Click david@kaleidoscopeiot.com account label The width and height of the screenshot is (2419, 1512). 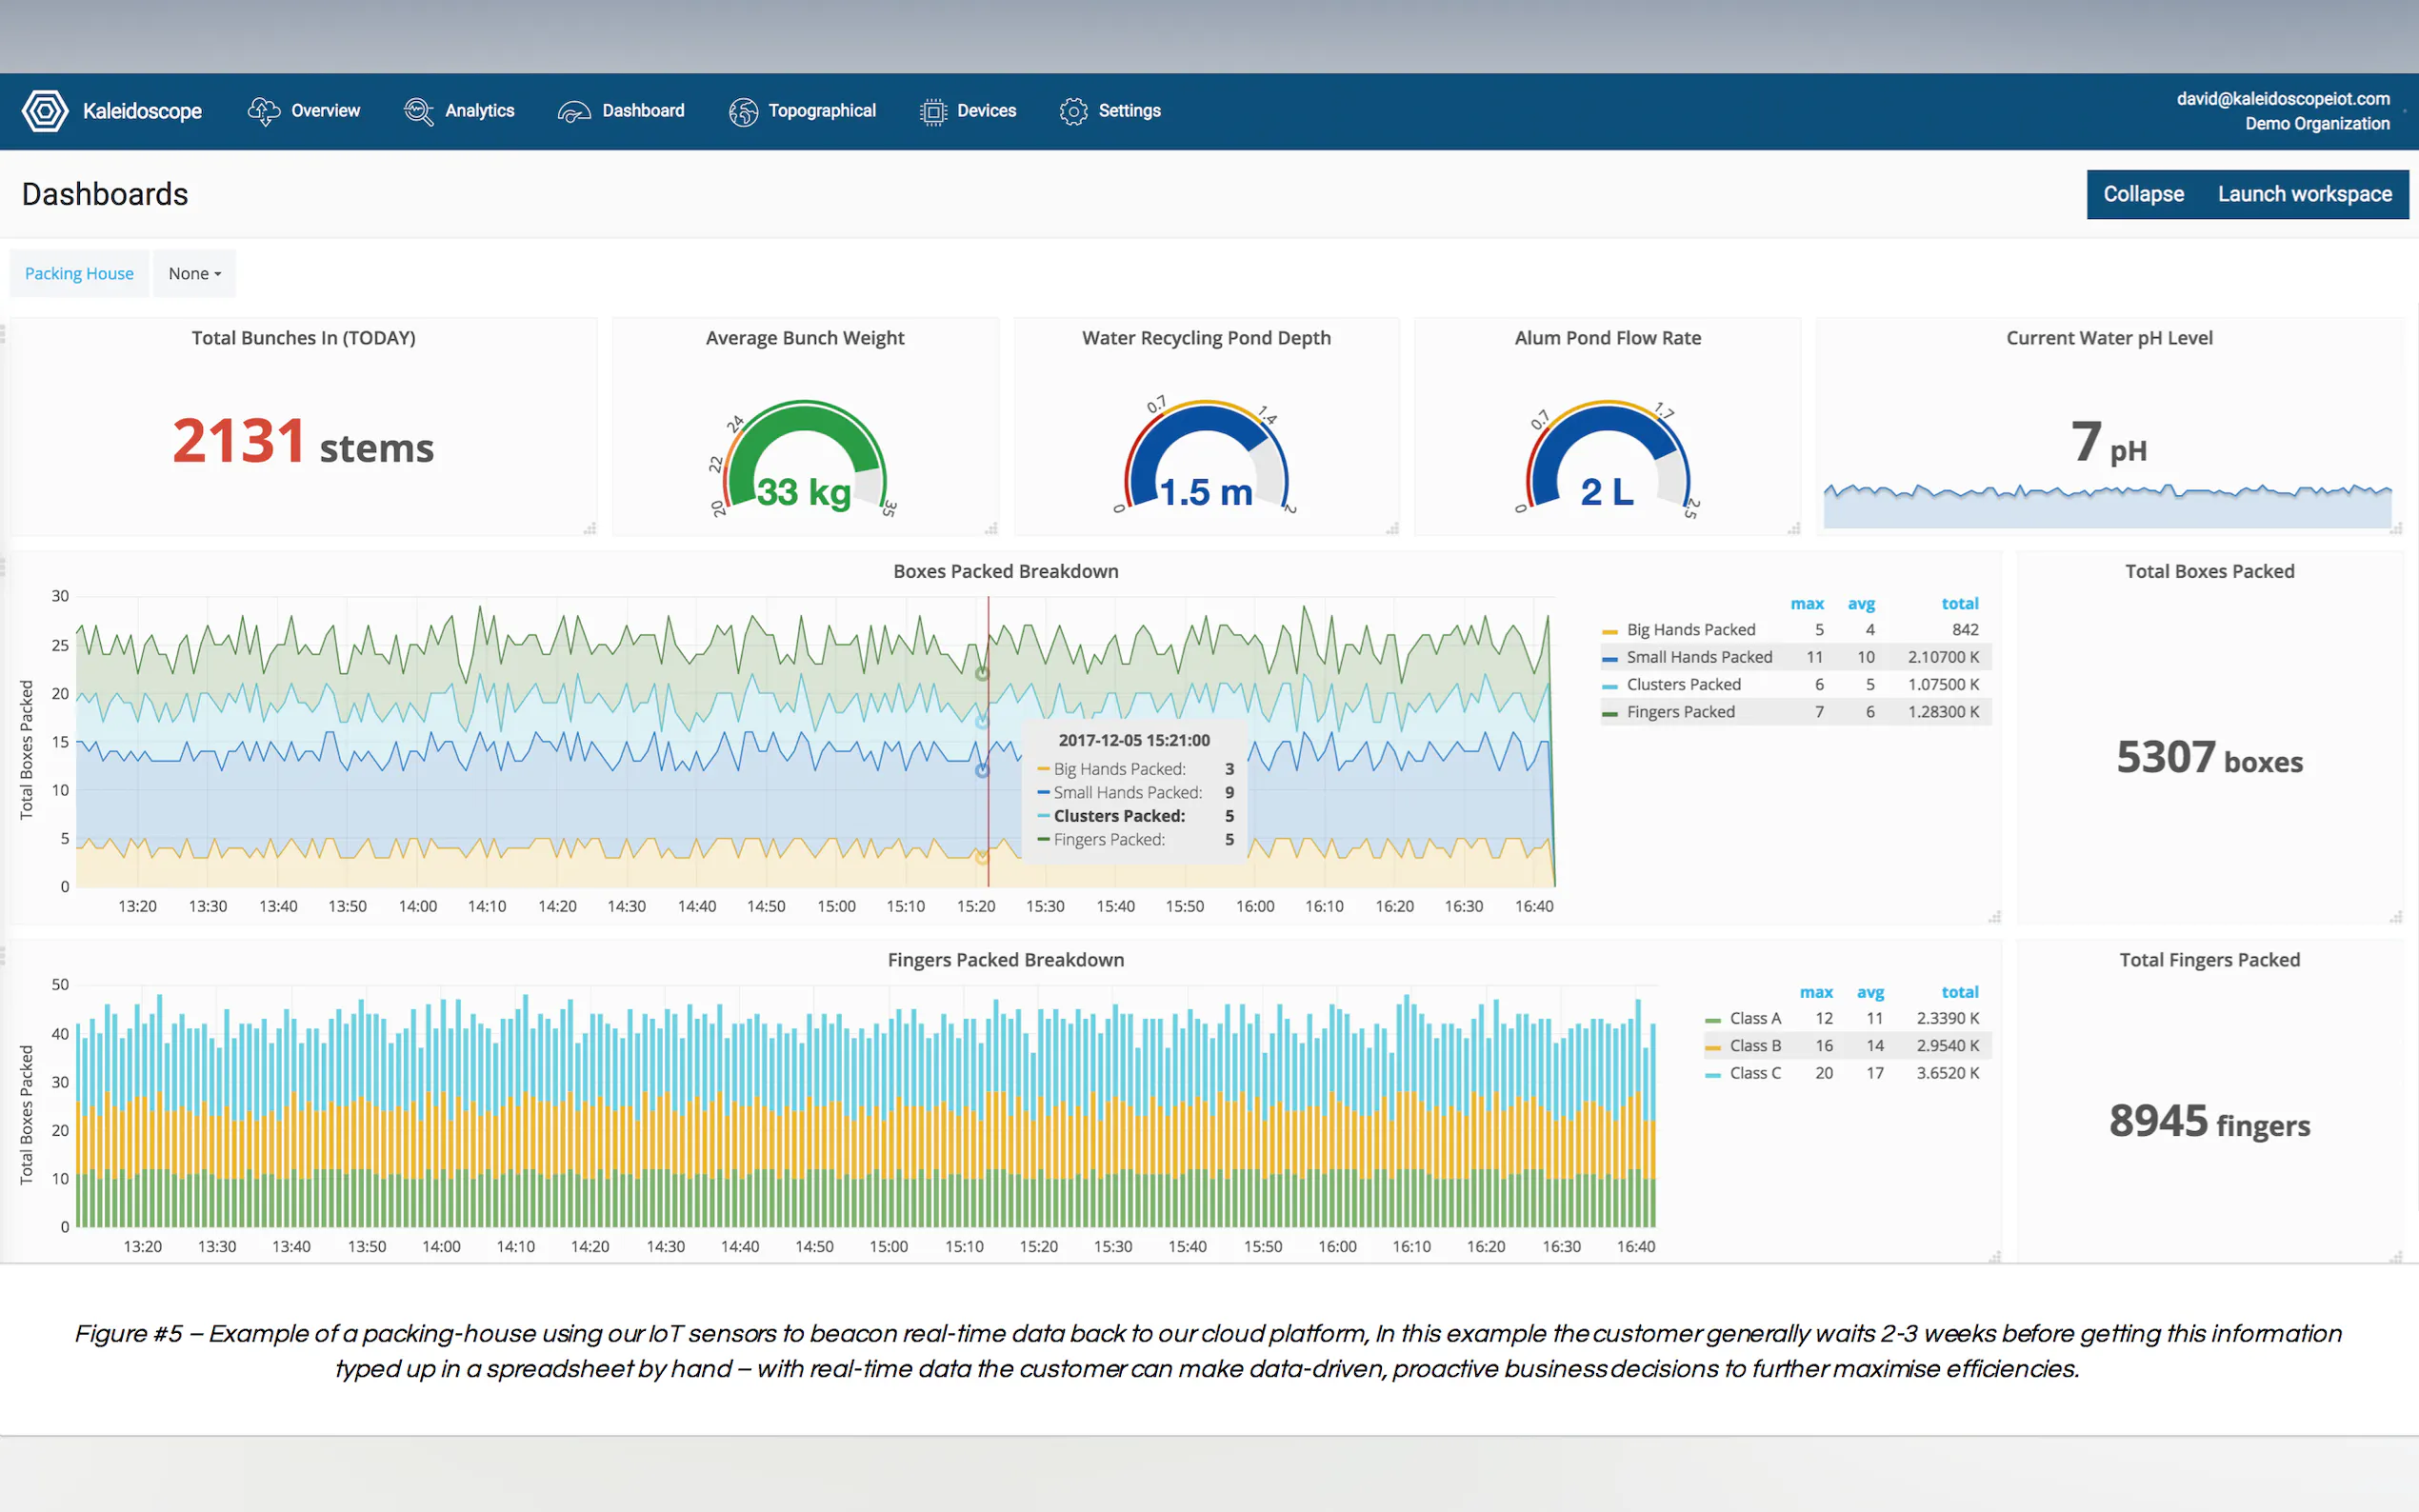(x=2282, y=98)
